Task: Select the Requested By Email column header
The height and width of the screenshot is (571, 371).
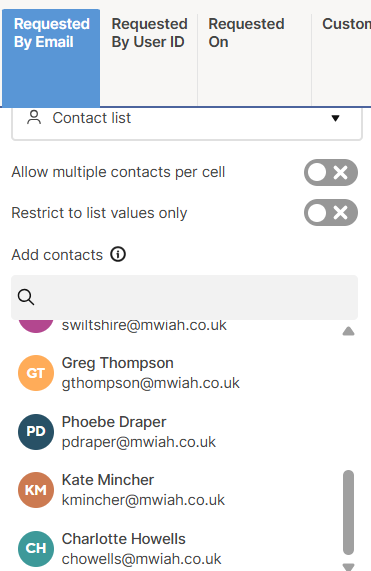Action: [51, 58]
